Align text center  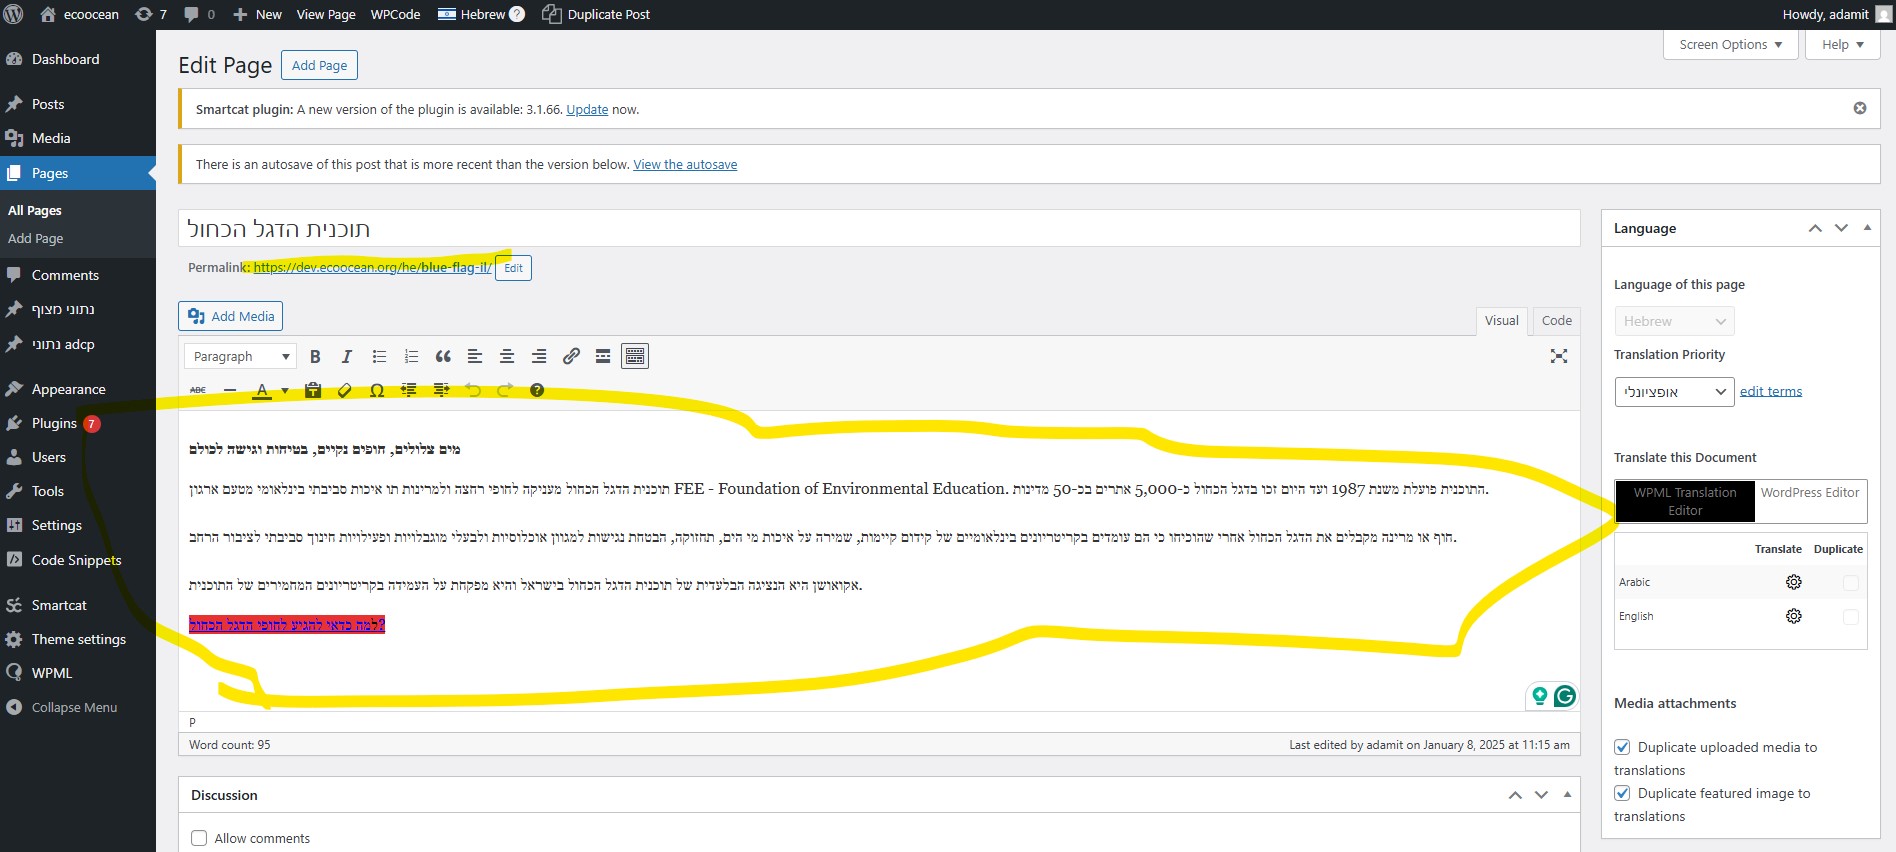coord(507,356)
